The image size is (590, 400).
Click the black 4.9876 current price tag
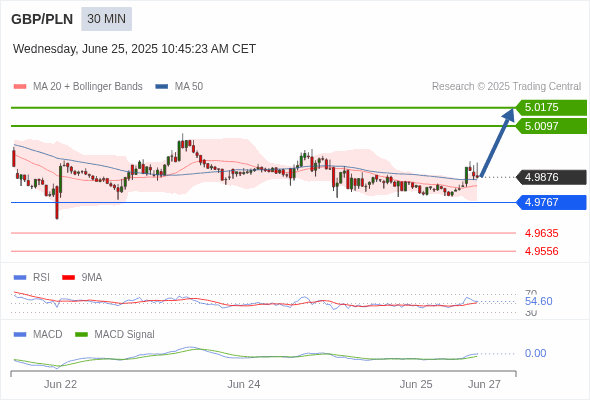551,177
